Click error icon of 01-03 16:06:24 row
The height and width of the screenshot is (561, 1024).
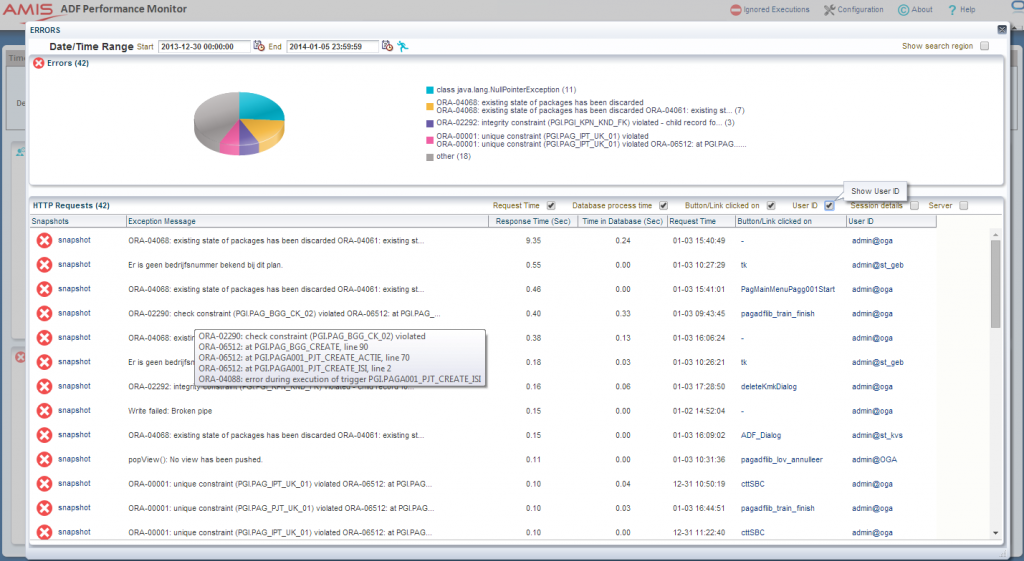tap(44, 338)
